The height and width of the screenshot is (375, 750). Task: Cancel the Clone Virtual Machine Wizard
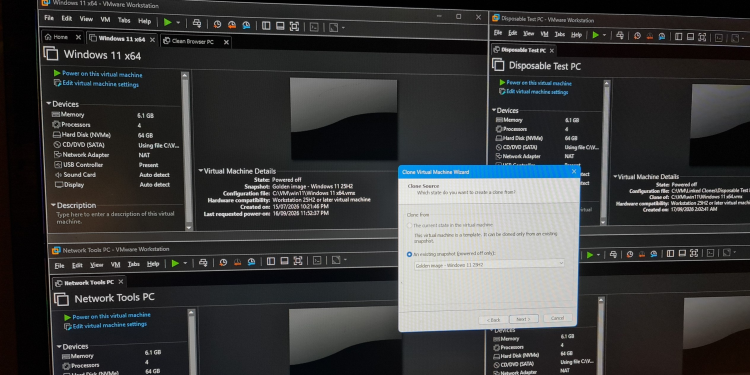[x=557, y=318]
